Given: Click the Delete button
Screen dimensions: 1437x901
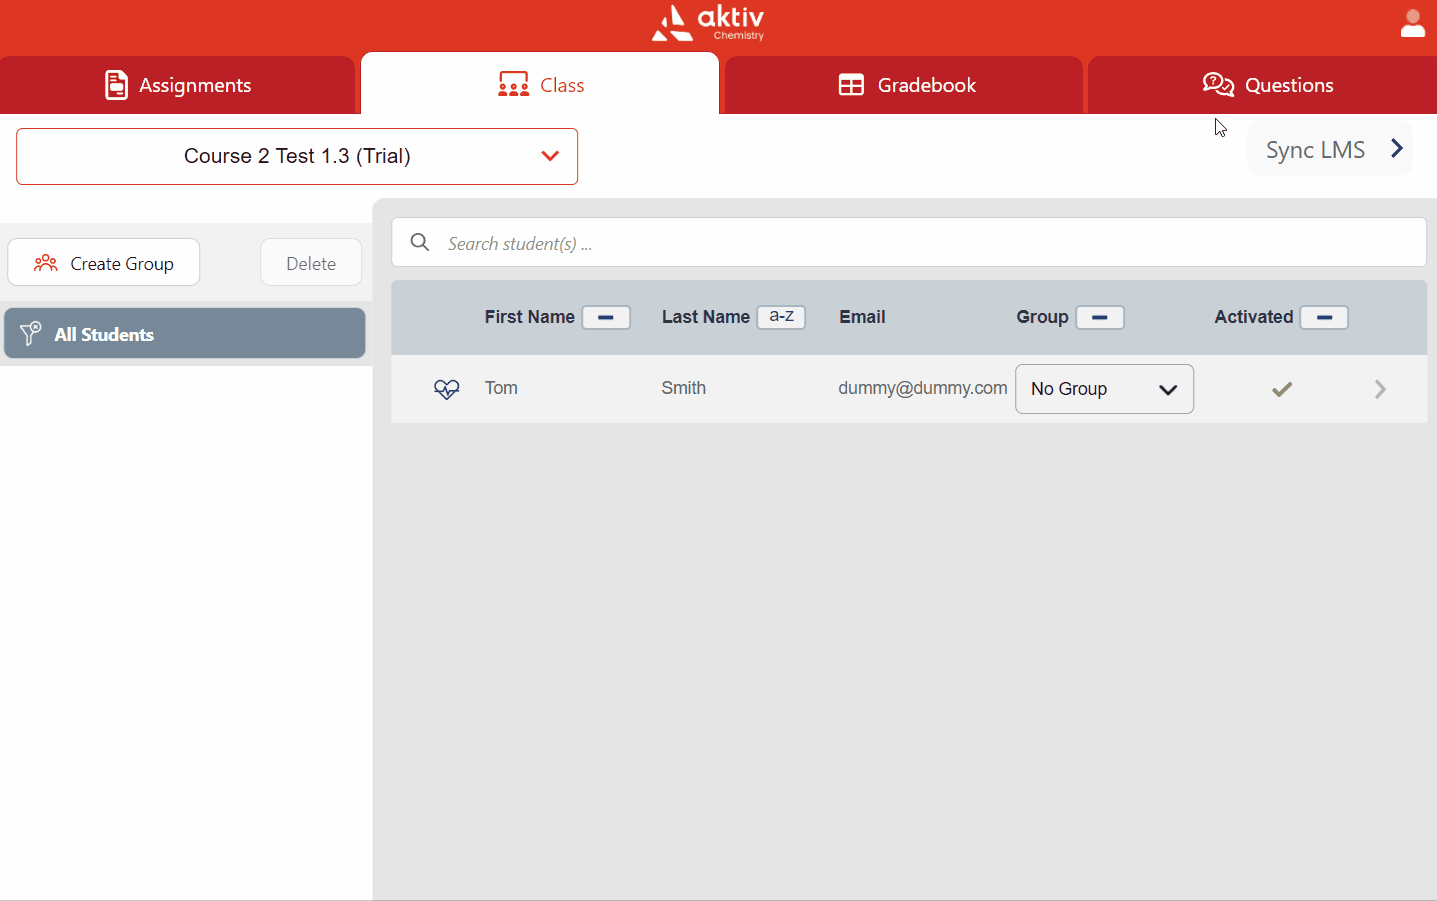Looking at the screenshot, I should [x=310, y=262].
